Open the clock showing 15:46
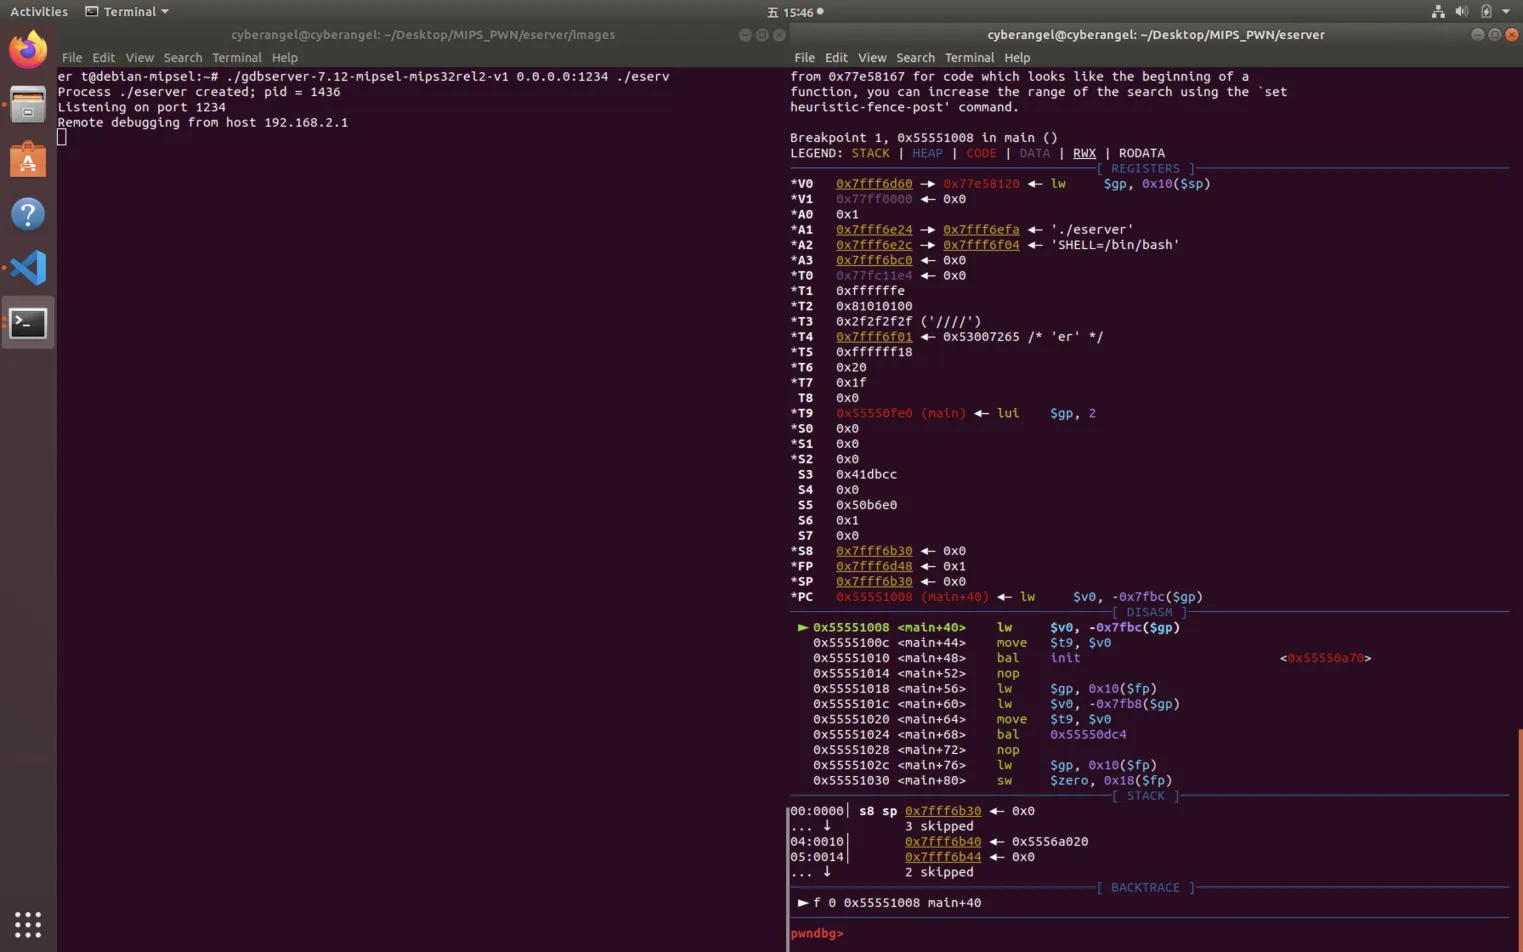Image resolution: width=1523 pixels, height=952 pixels. [798, 12]
